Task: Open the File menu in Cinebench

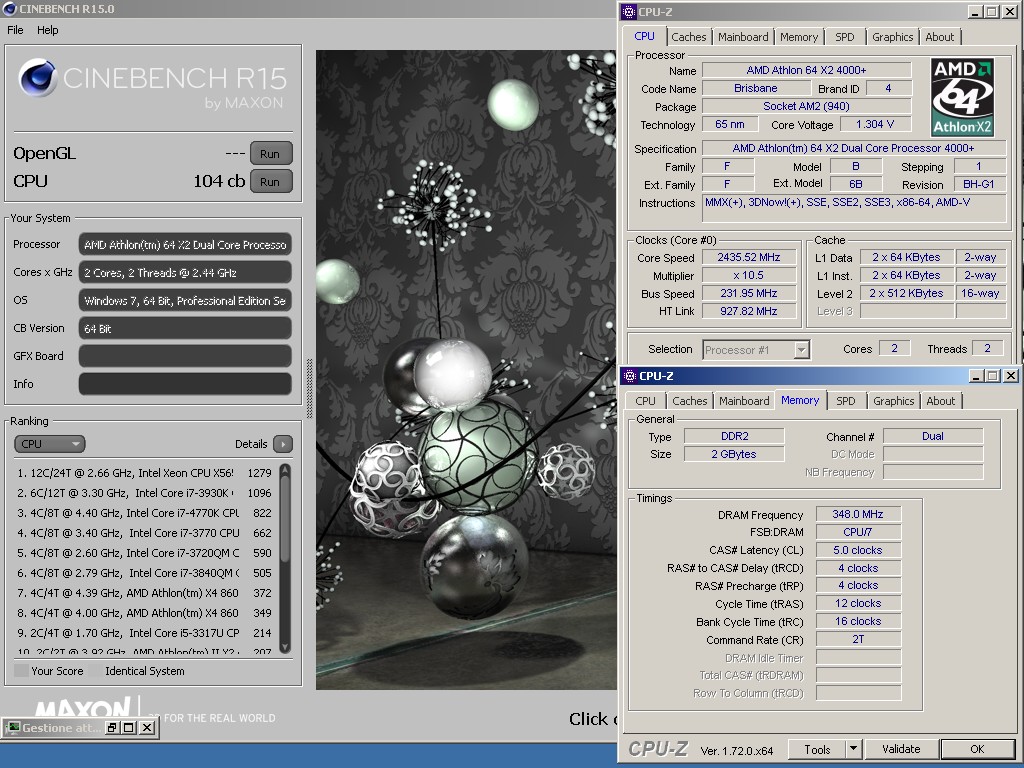Action: pyautogui.click(x=15, y=30)
